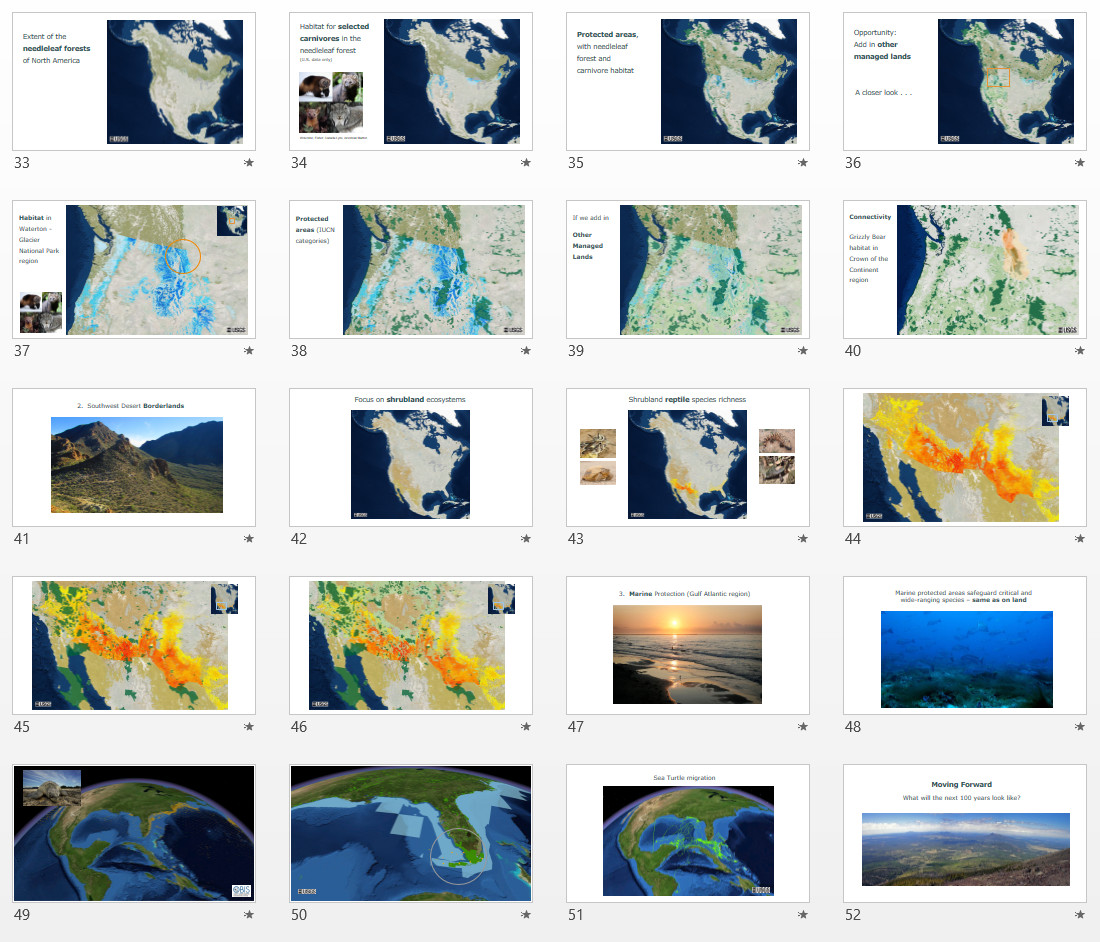The width and height of the screenshot is (1100, 942).
Task: Choose the Waterton-Glacier National Park habitat slide
Action: [134, 269]
